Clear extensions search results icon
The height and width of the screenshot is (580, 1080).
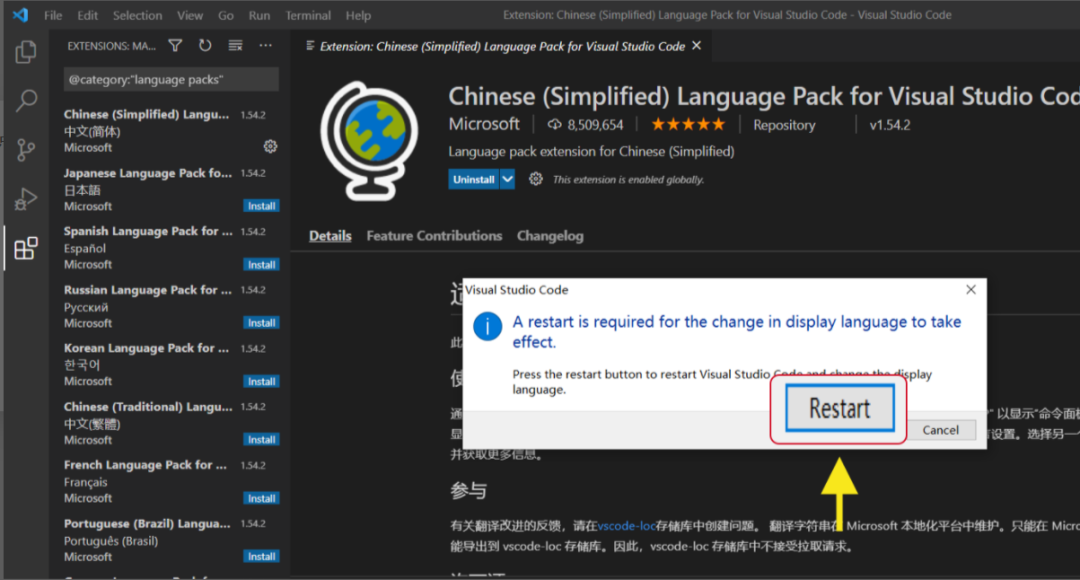(x=236, y=45)
